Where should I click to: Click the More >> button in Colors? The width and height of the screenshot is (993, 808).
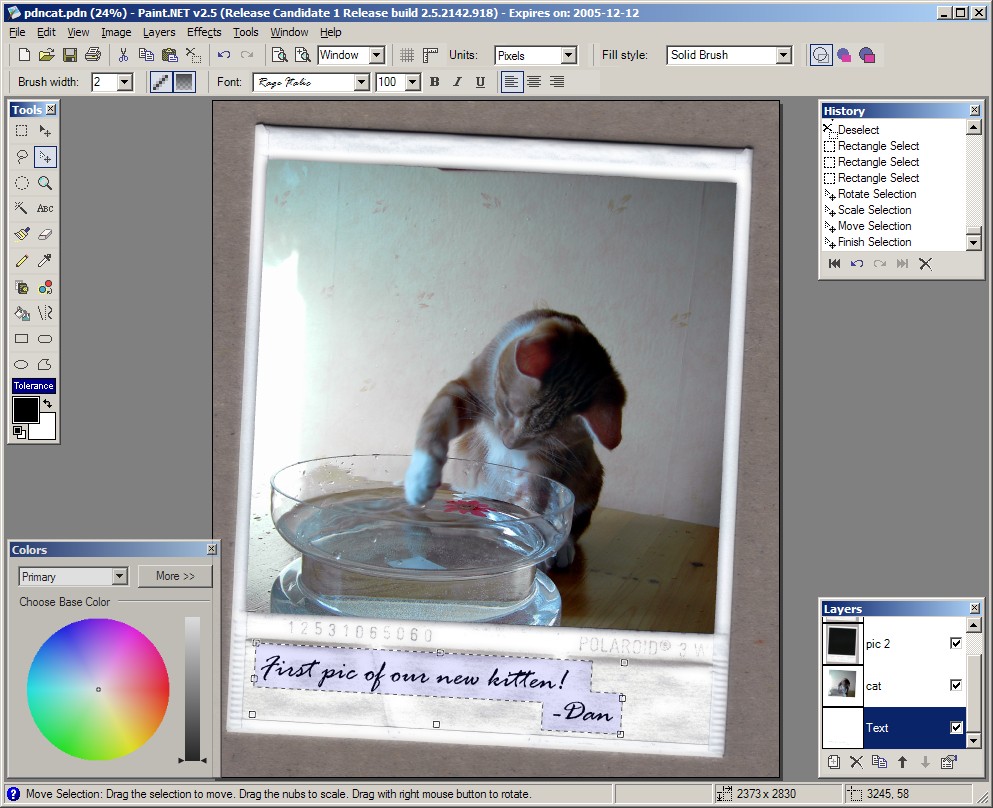(x=175, y=576)
